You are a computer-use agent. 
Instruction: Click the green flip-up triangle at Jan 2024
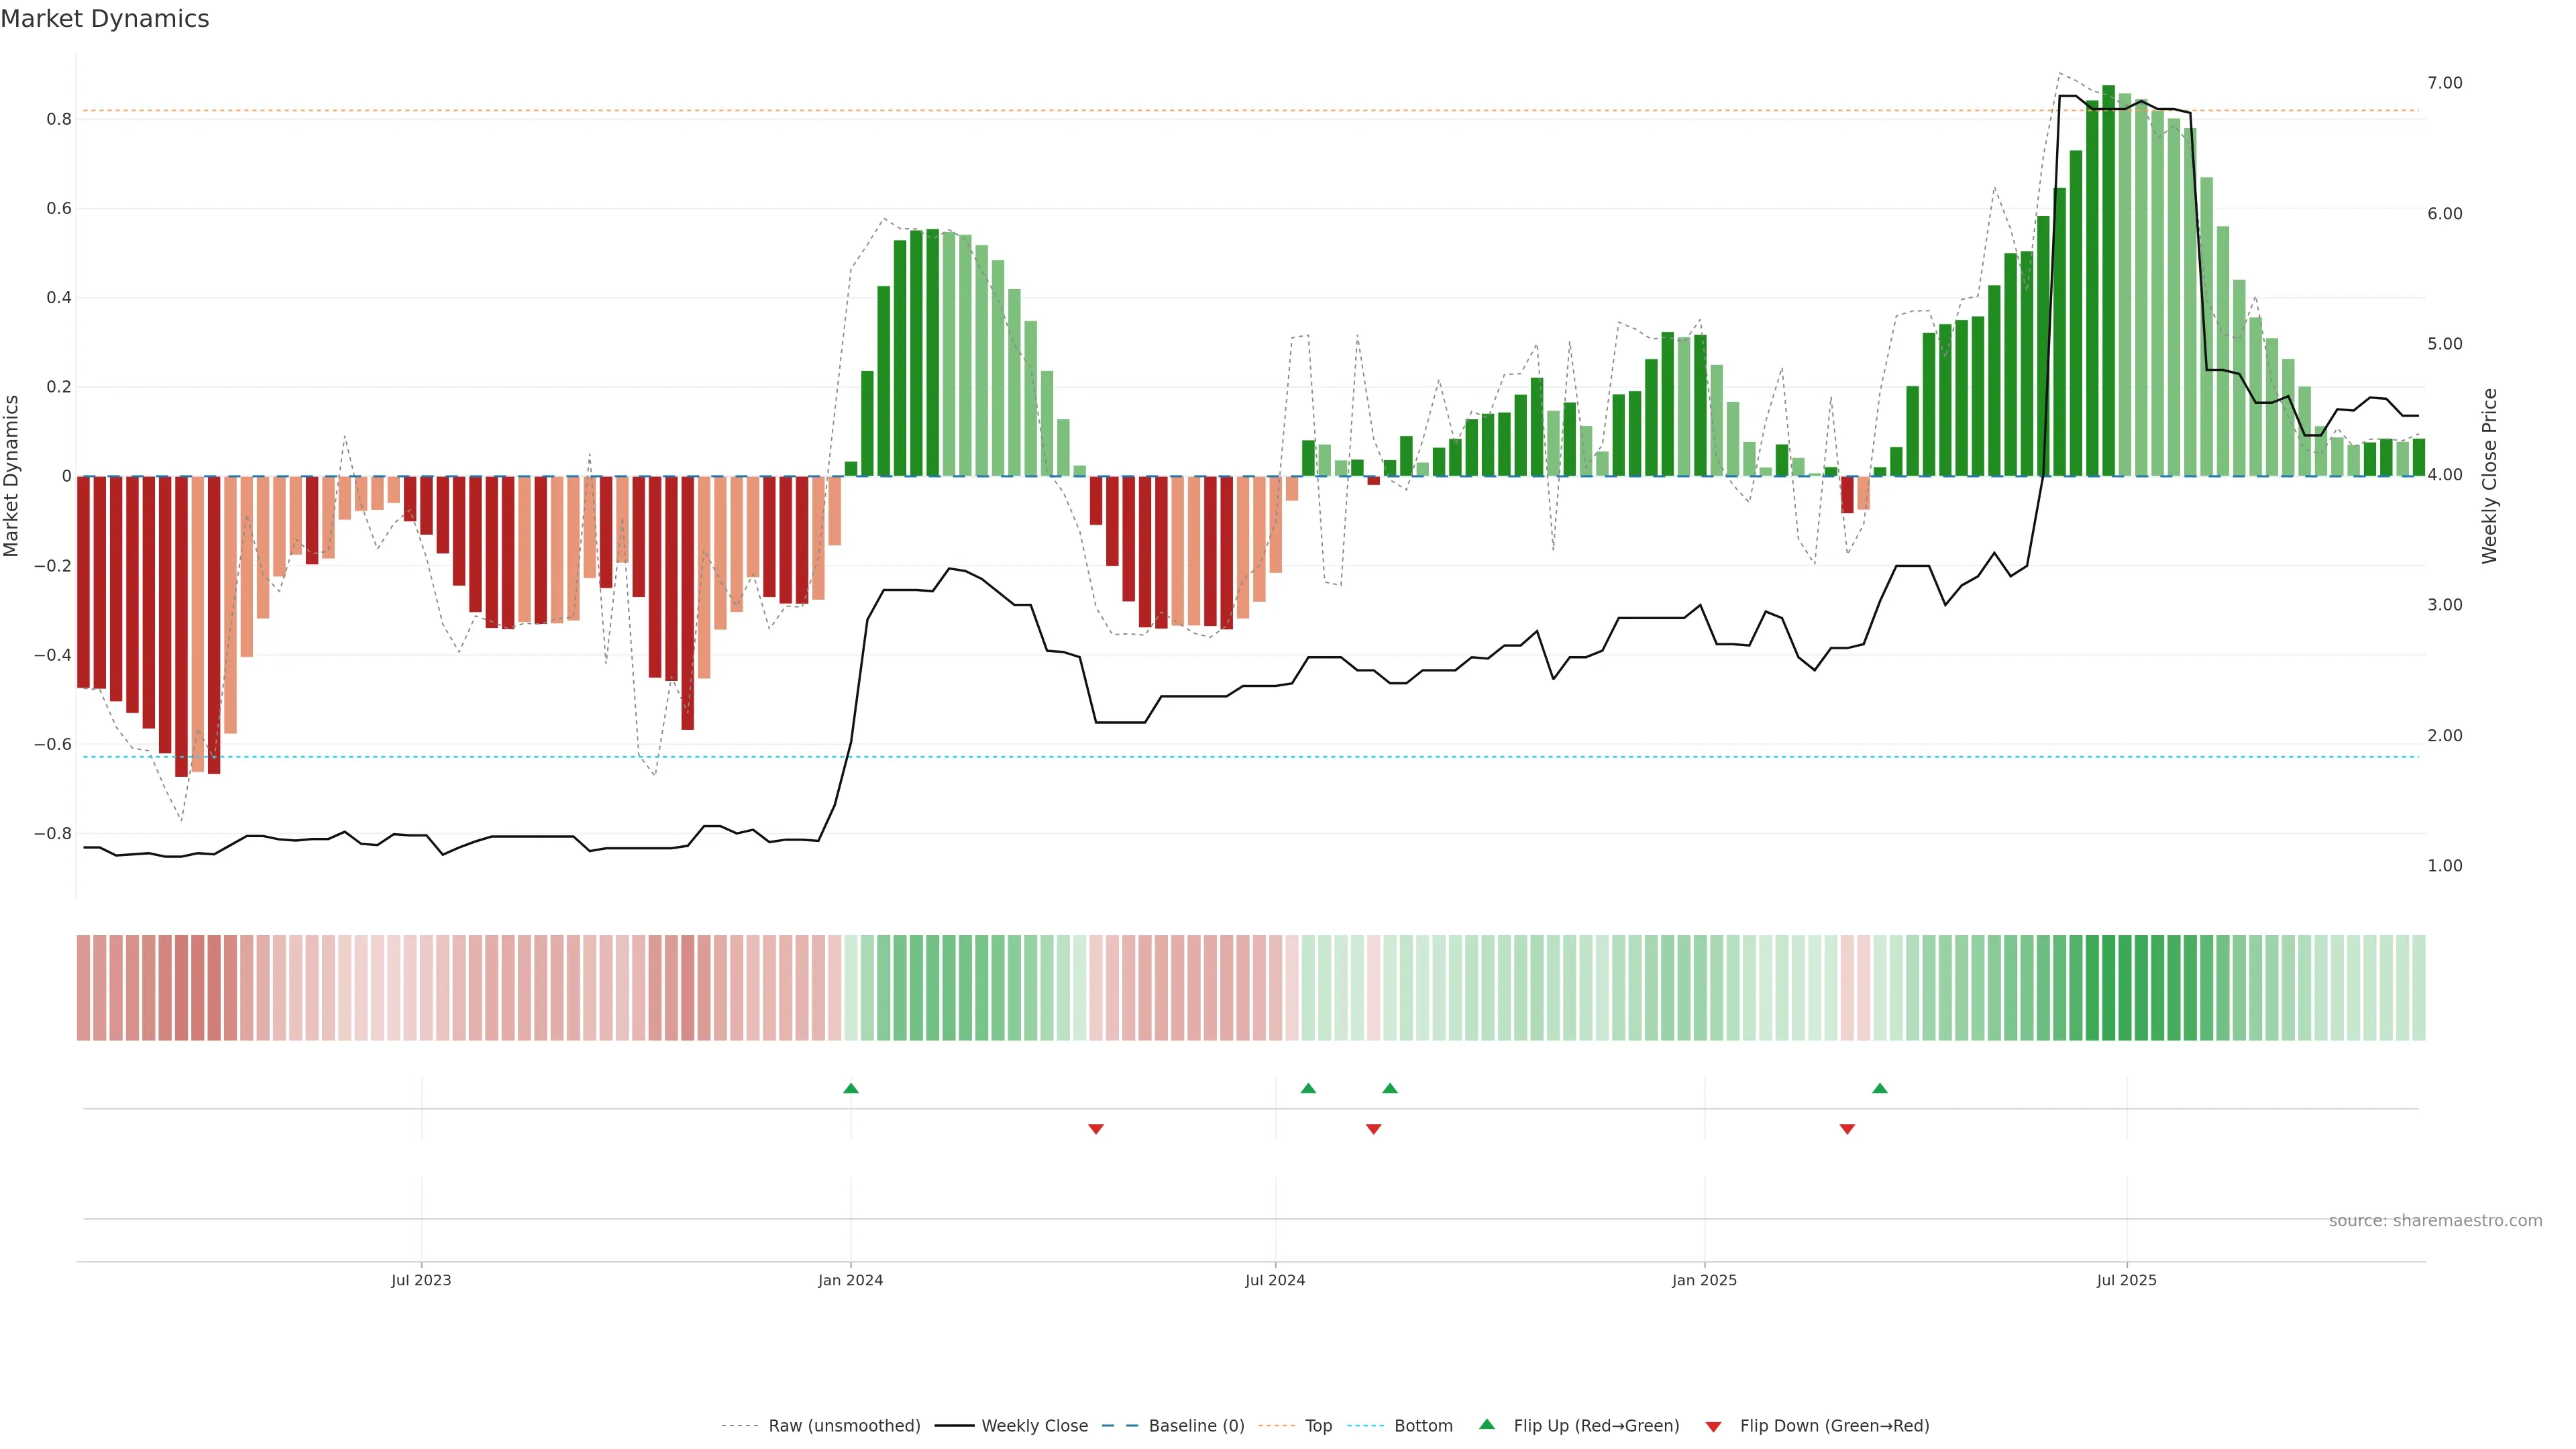click(x=851, y=1088)
